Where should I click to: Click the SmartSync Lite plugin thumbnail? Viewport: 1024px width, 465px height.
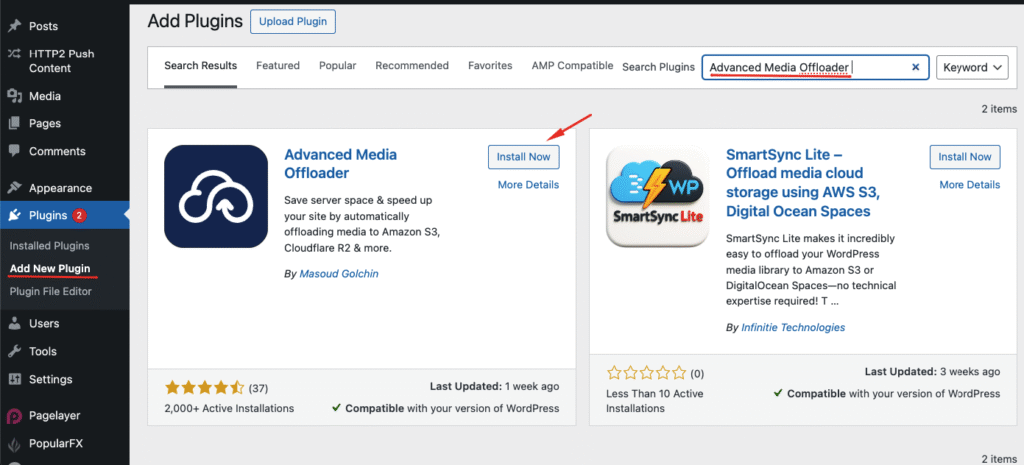tap(658, 197)
